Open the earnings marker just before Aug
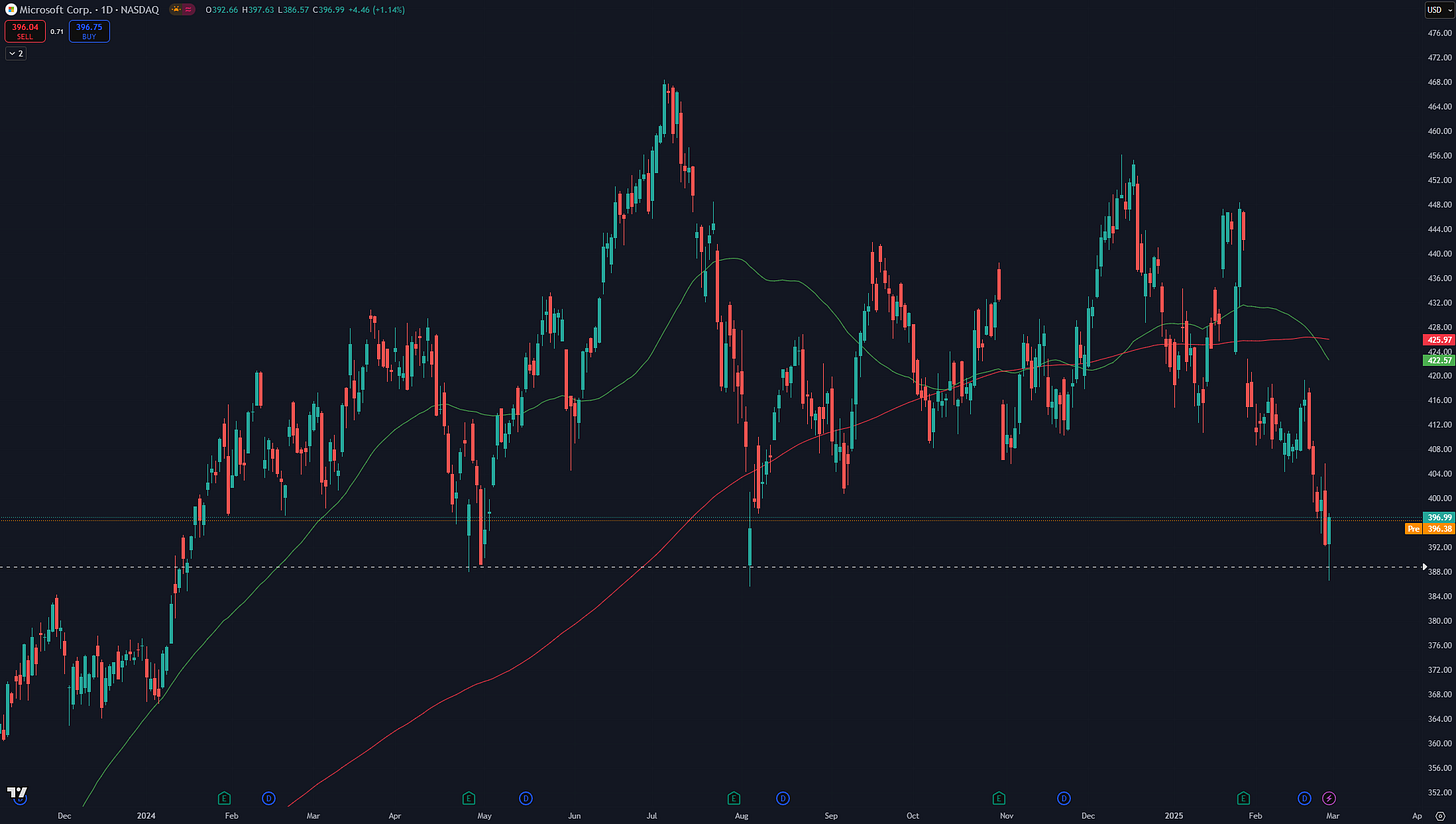The height and width of the screenshot is (824, 1456). (x=733, y=798)
